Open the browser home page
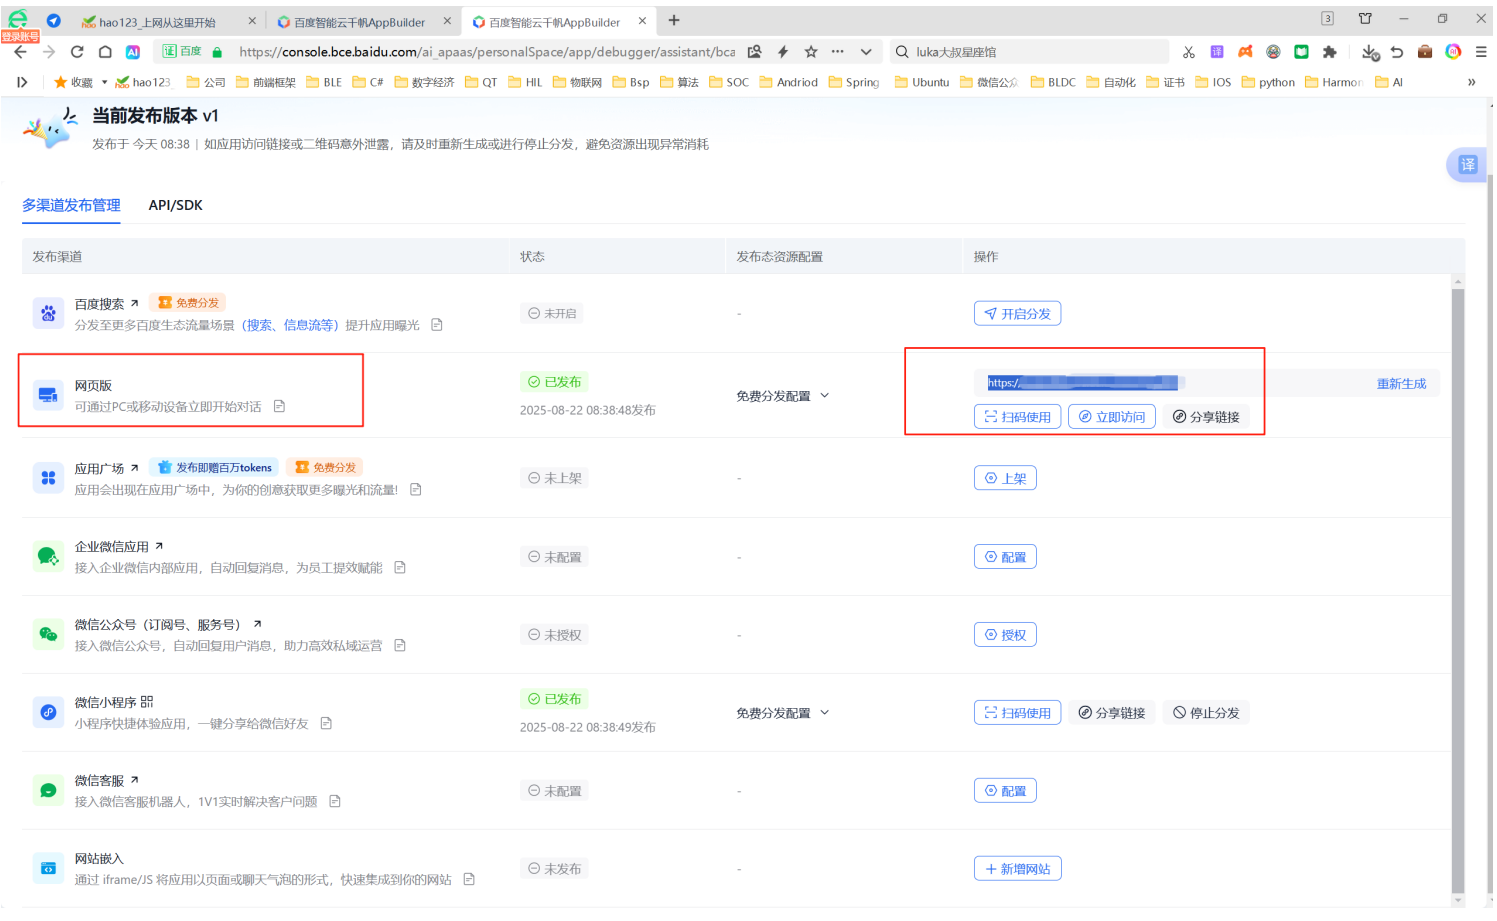 coord(105,52)
